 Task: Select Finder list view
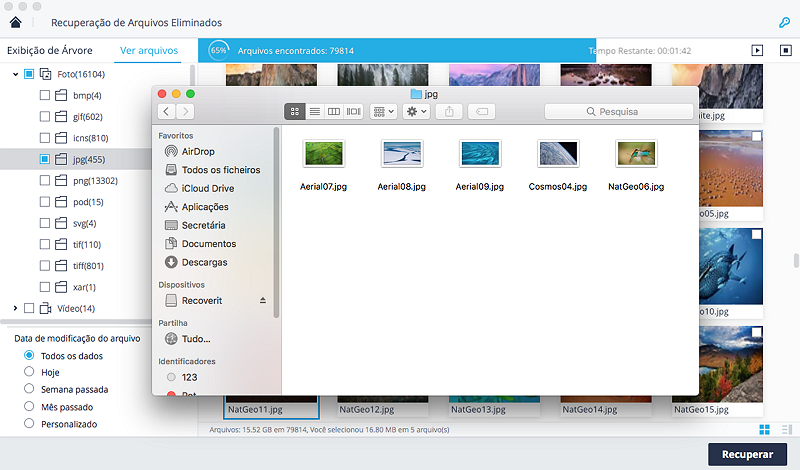pyautogui.click(x=315, y=111)
